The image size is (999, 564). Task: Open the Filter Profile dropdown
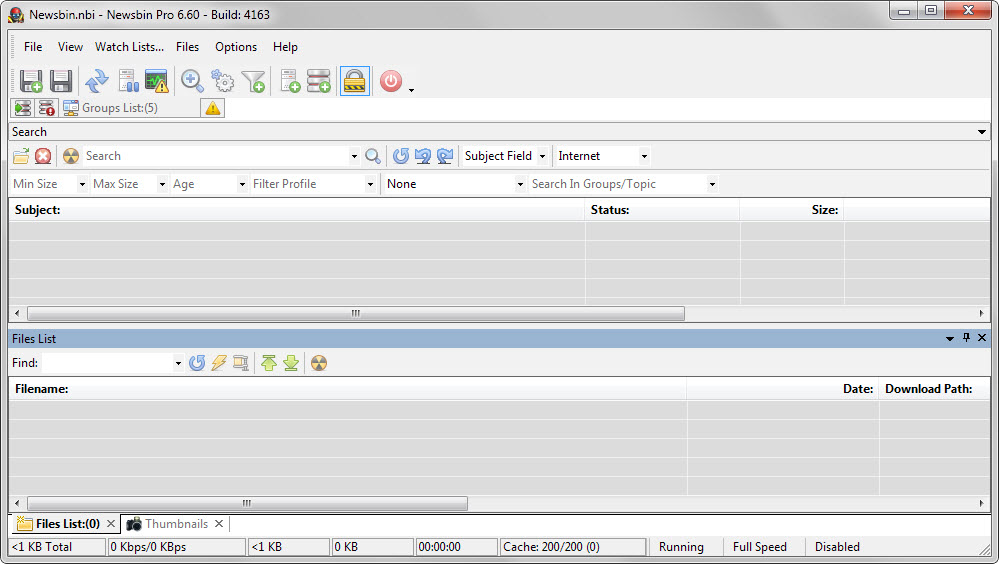point(370,184)
